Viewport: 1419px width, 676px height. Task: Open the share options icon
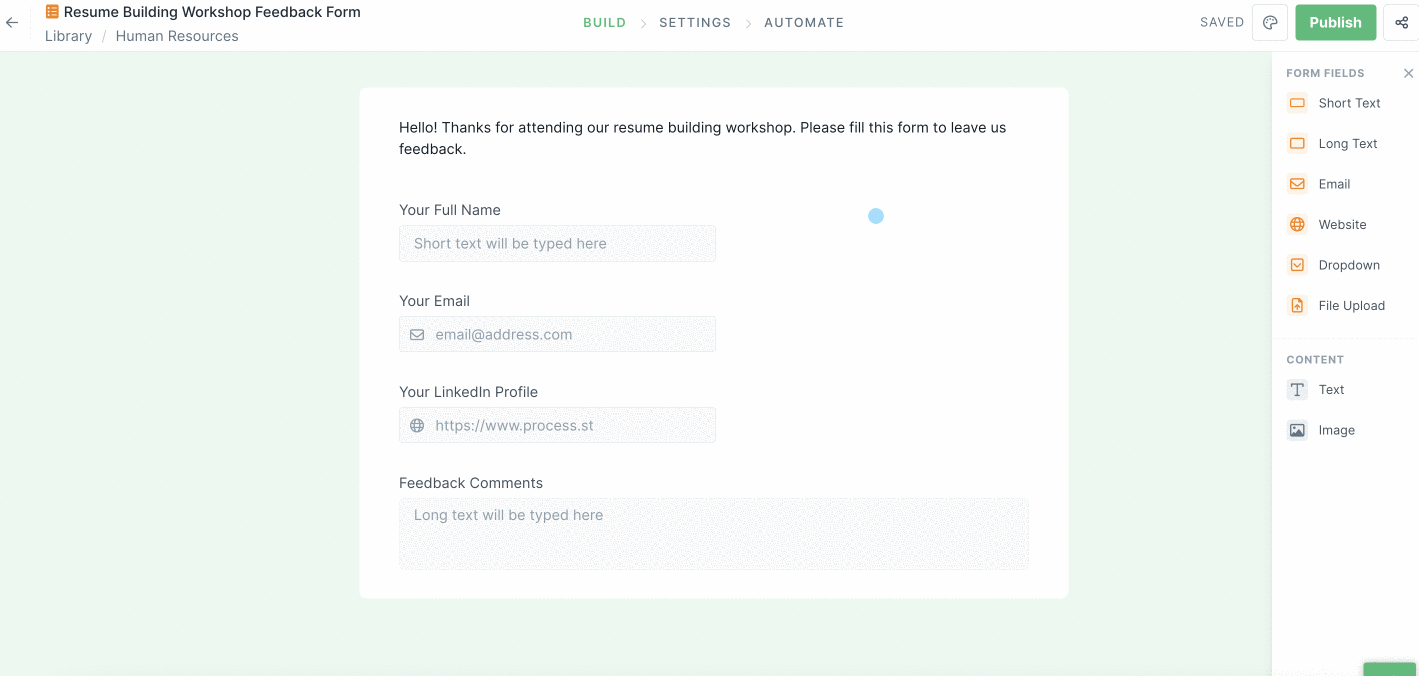[1402, 21]
